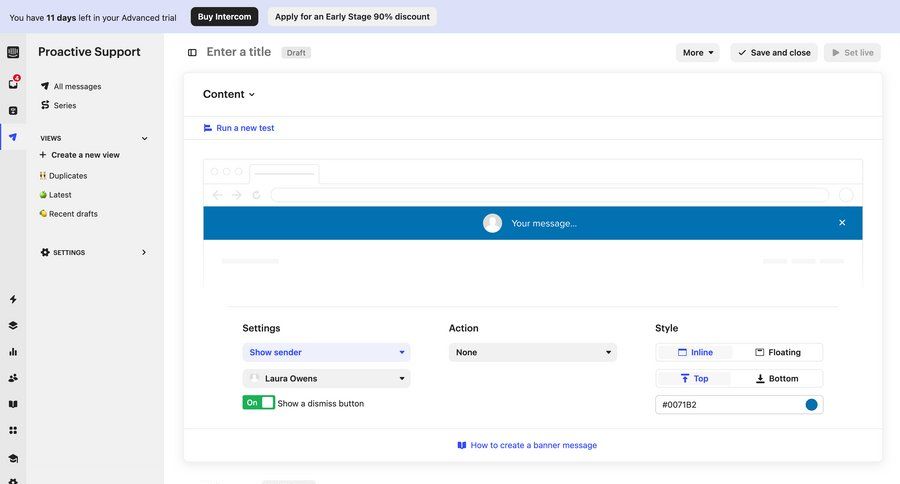The width and height of the screenshot is (900, 484).
Task: Open the Duplicates view
Action: click(x=63, y=176)
